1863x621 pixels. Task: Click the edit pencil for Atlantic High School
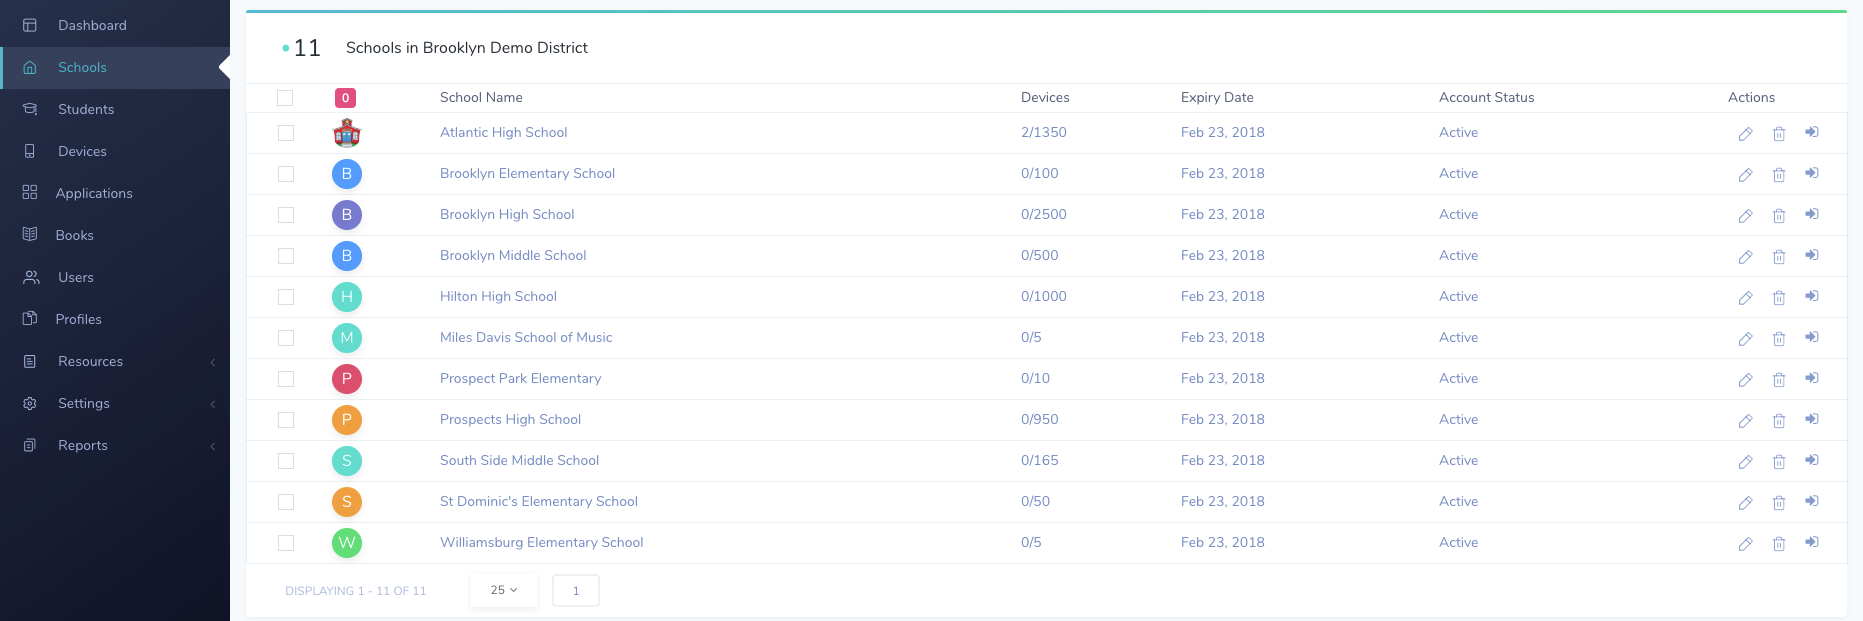coord(1745,134)
